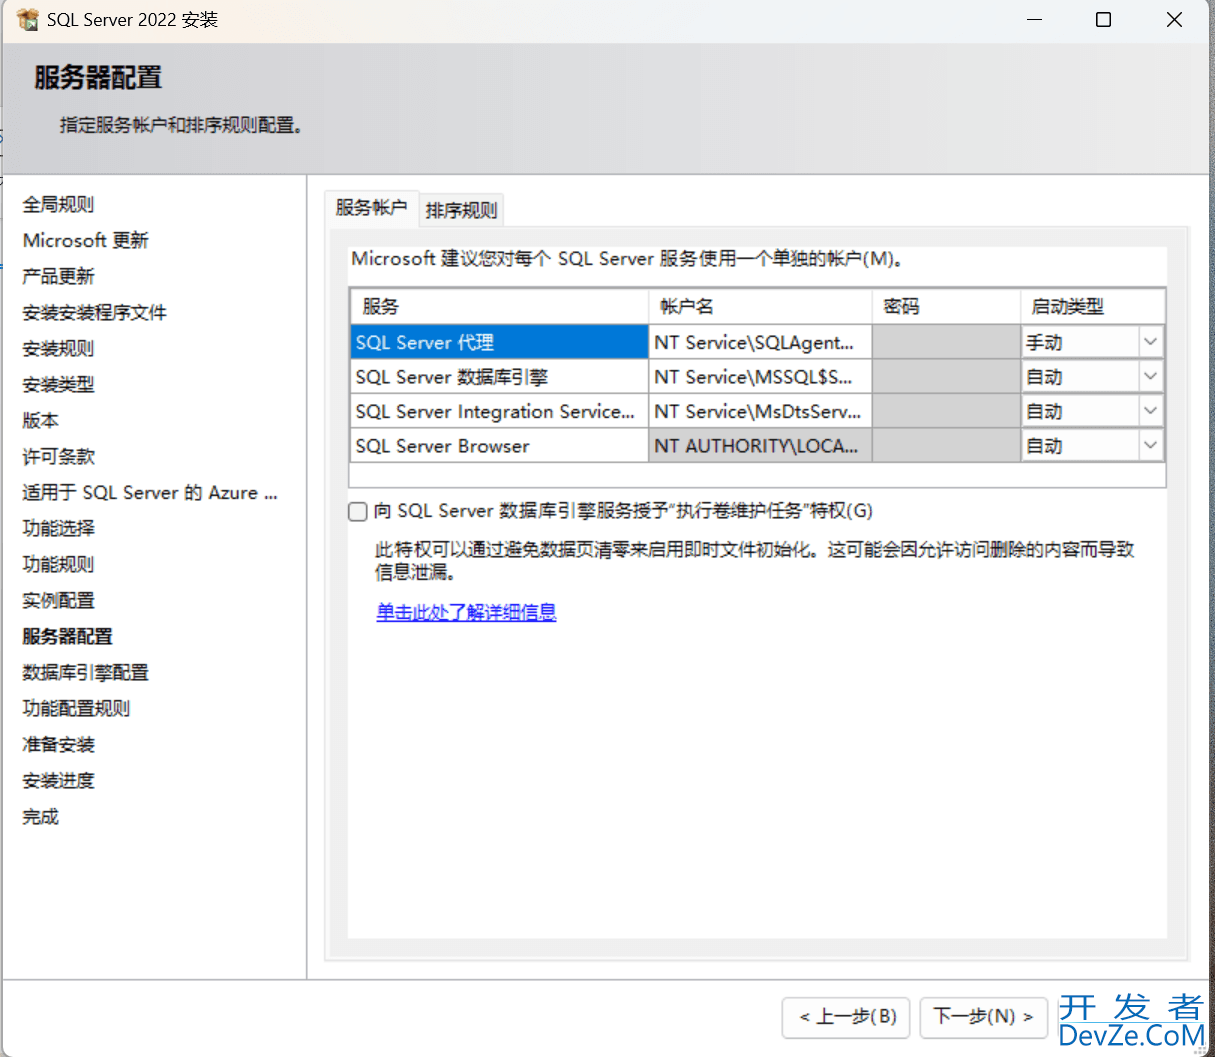Go to 数据库引擎配置 step in sidebar
Viewport: 1215px width, 1057px height.
pyautogui.click(x=85, y=672)
